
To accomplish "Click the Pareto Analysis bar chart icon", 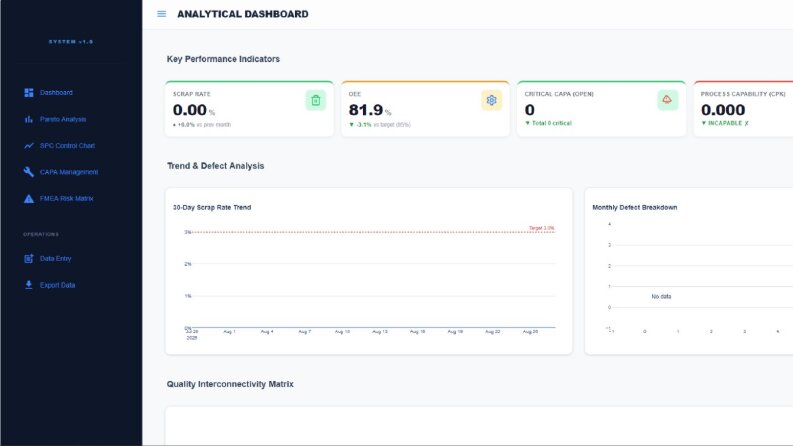I will (x=29, y=119).
